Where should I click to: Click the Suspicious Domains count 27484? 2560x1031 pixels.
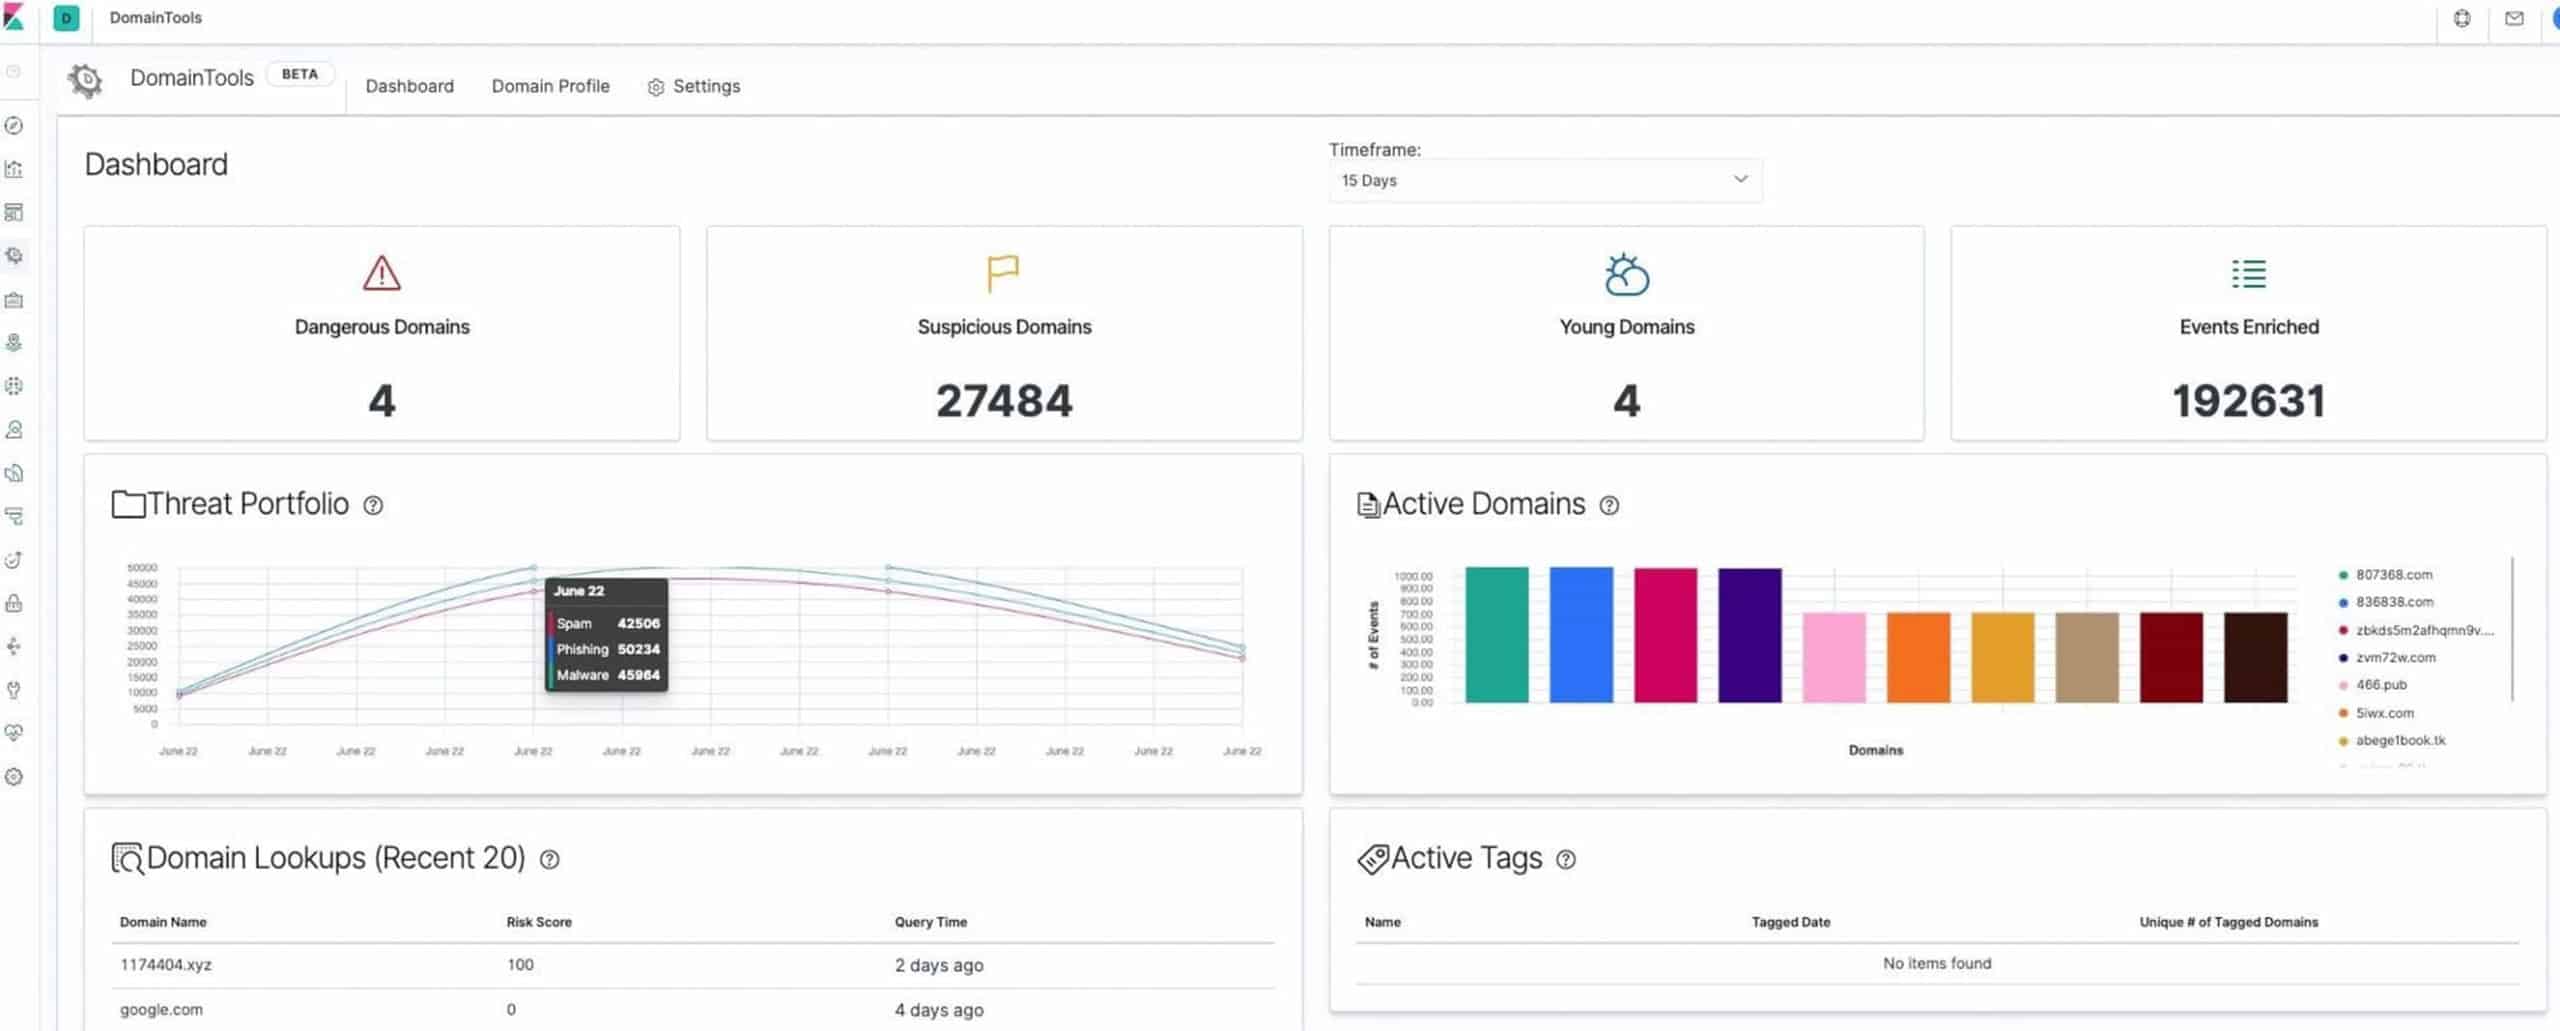point(1005,402)
